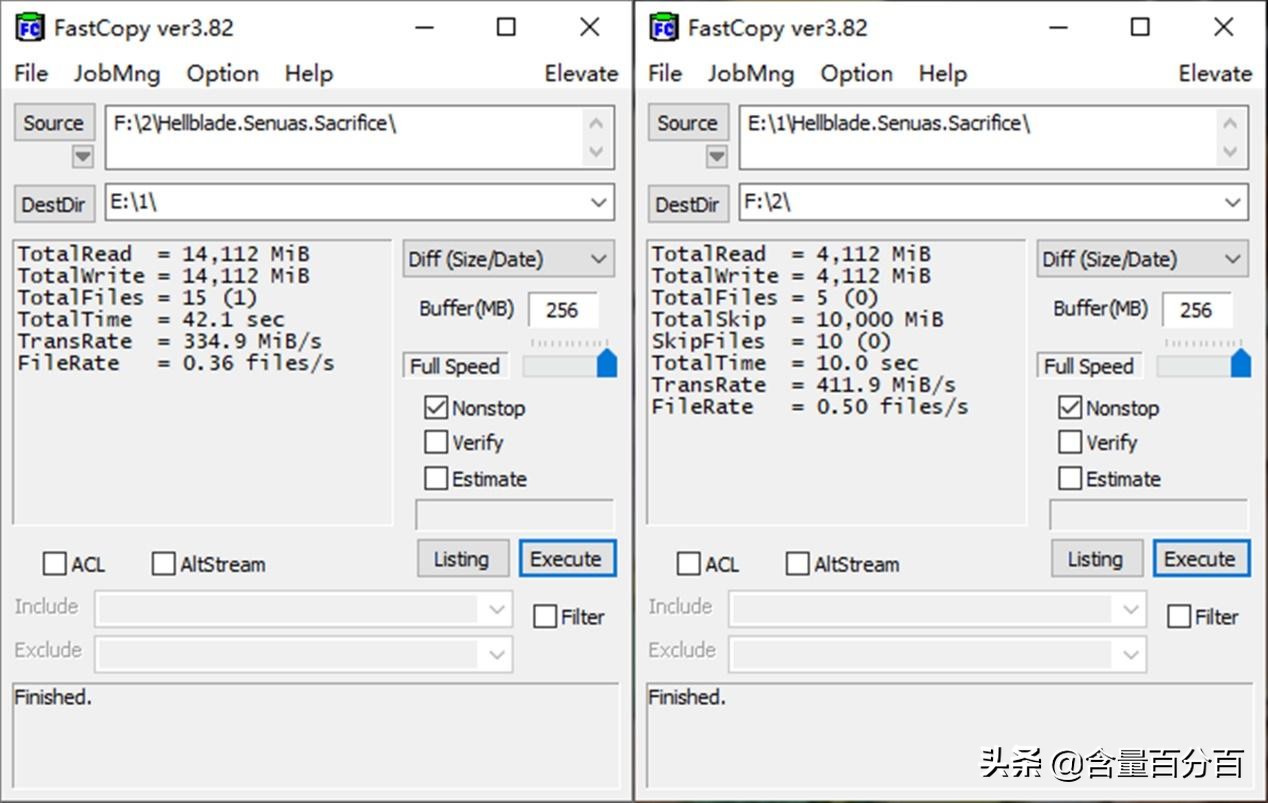The height and width of the screenshot is (803, 1268).
Task: Enable Estimate checkbox in right window
Action: 1070,478
